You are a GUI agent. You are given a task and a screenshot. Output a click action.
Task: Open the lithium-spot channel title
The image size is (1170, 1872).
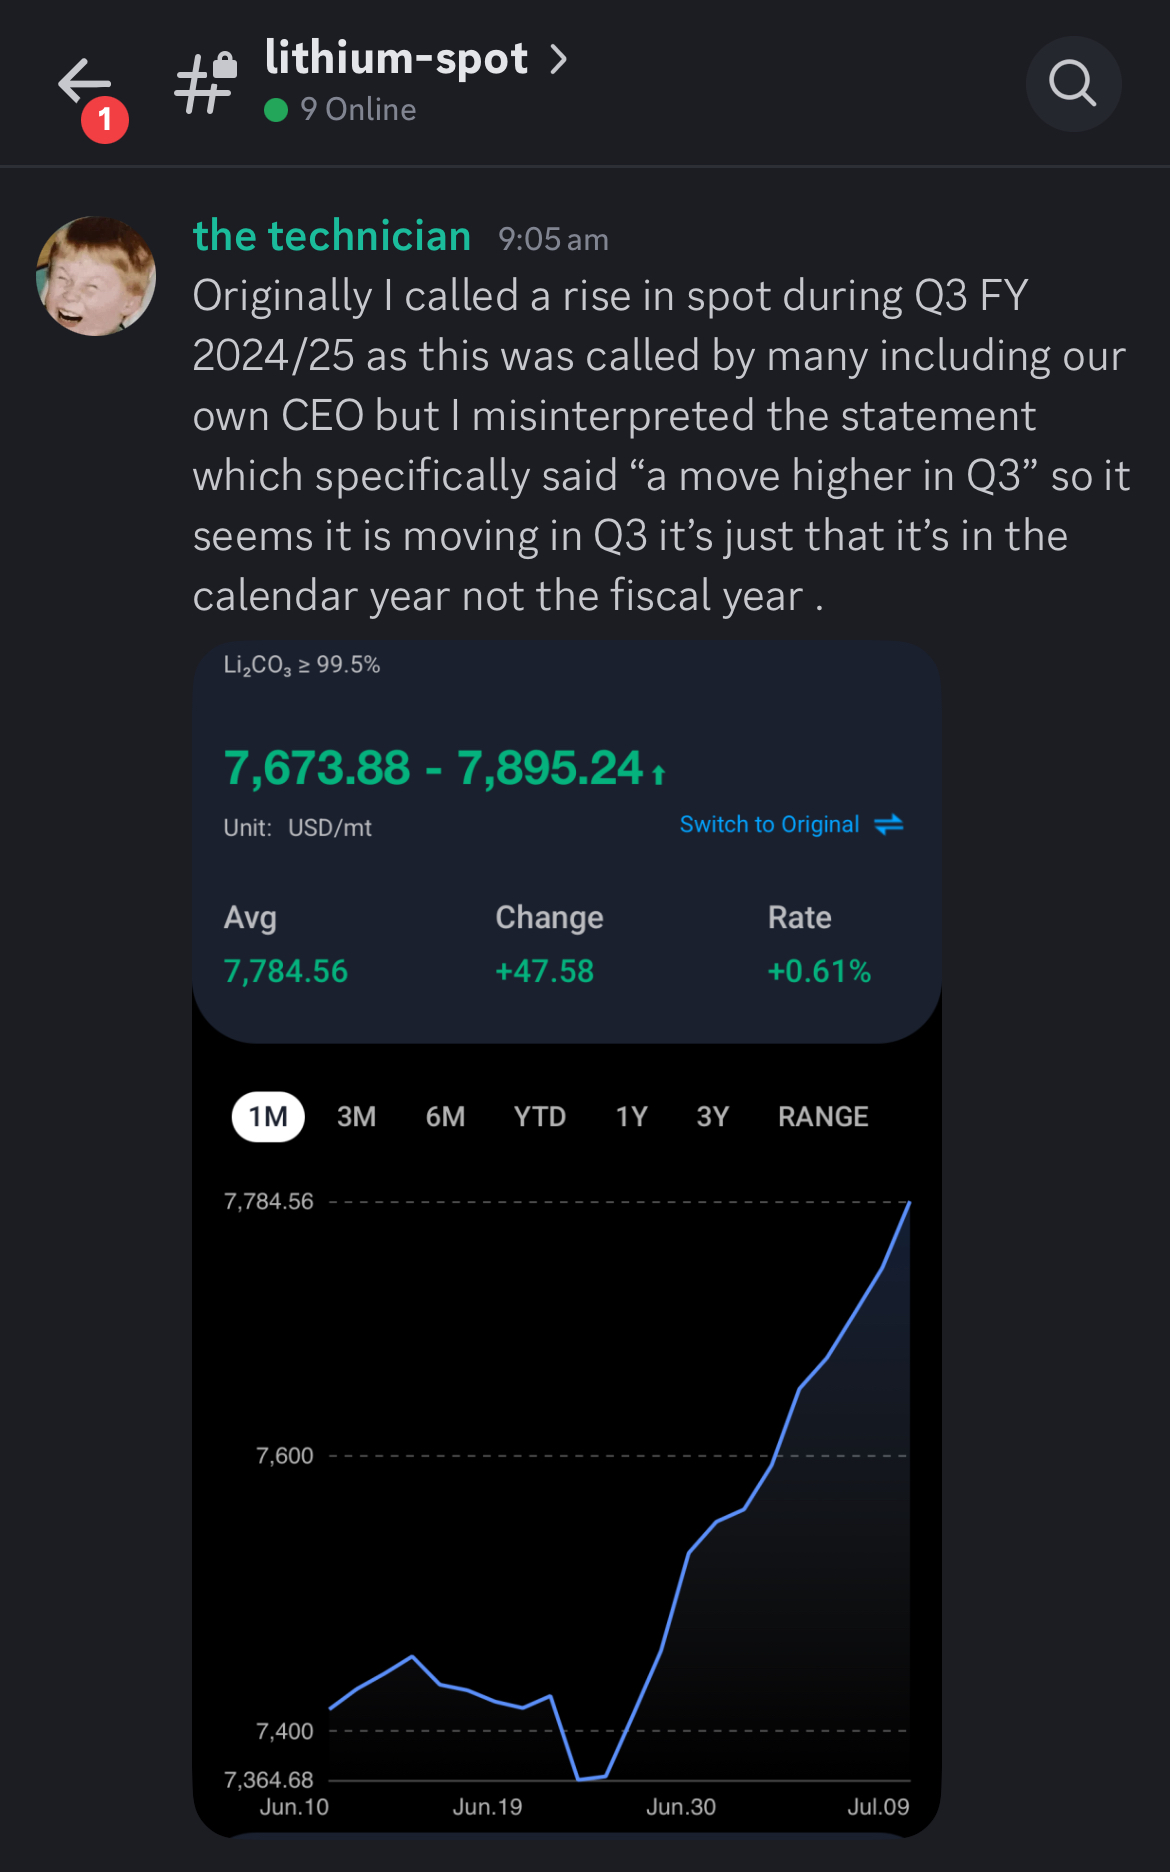point(396,59)
